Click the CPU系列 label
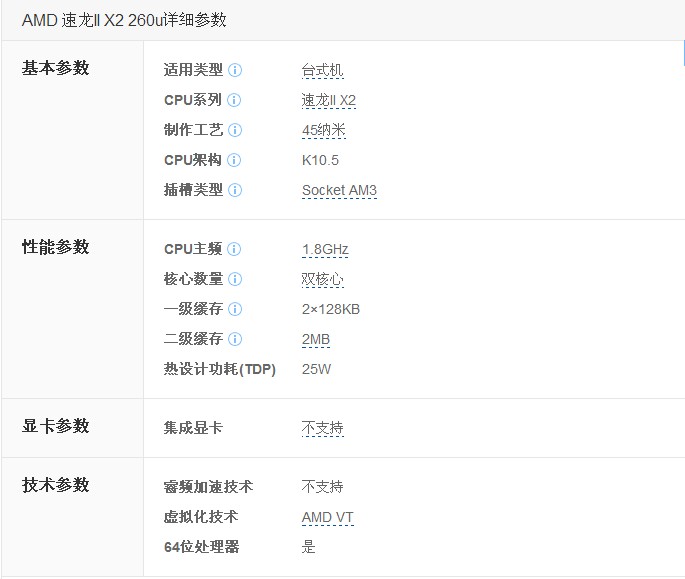This screenshot has width=685, height=579. (193, 100)
